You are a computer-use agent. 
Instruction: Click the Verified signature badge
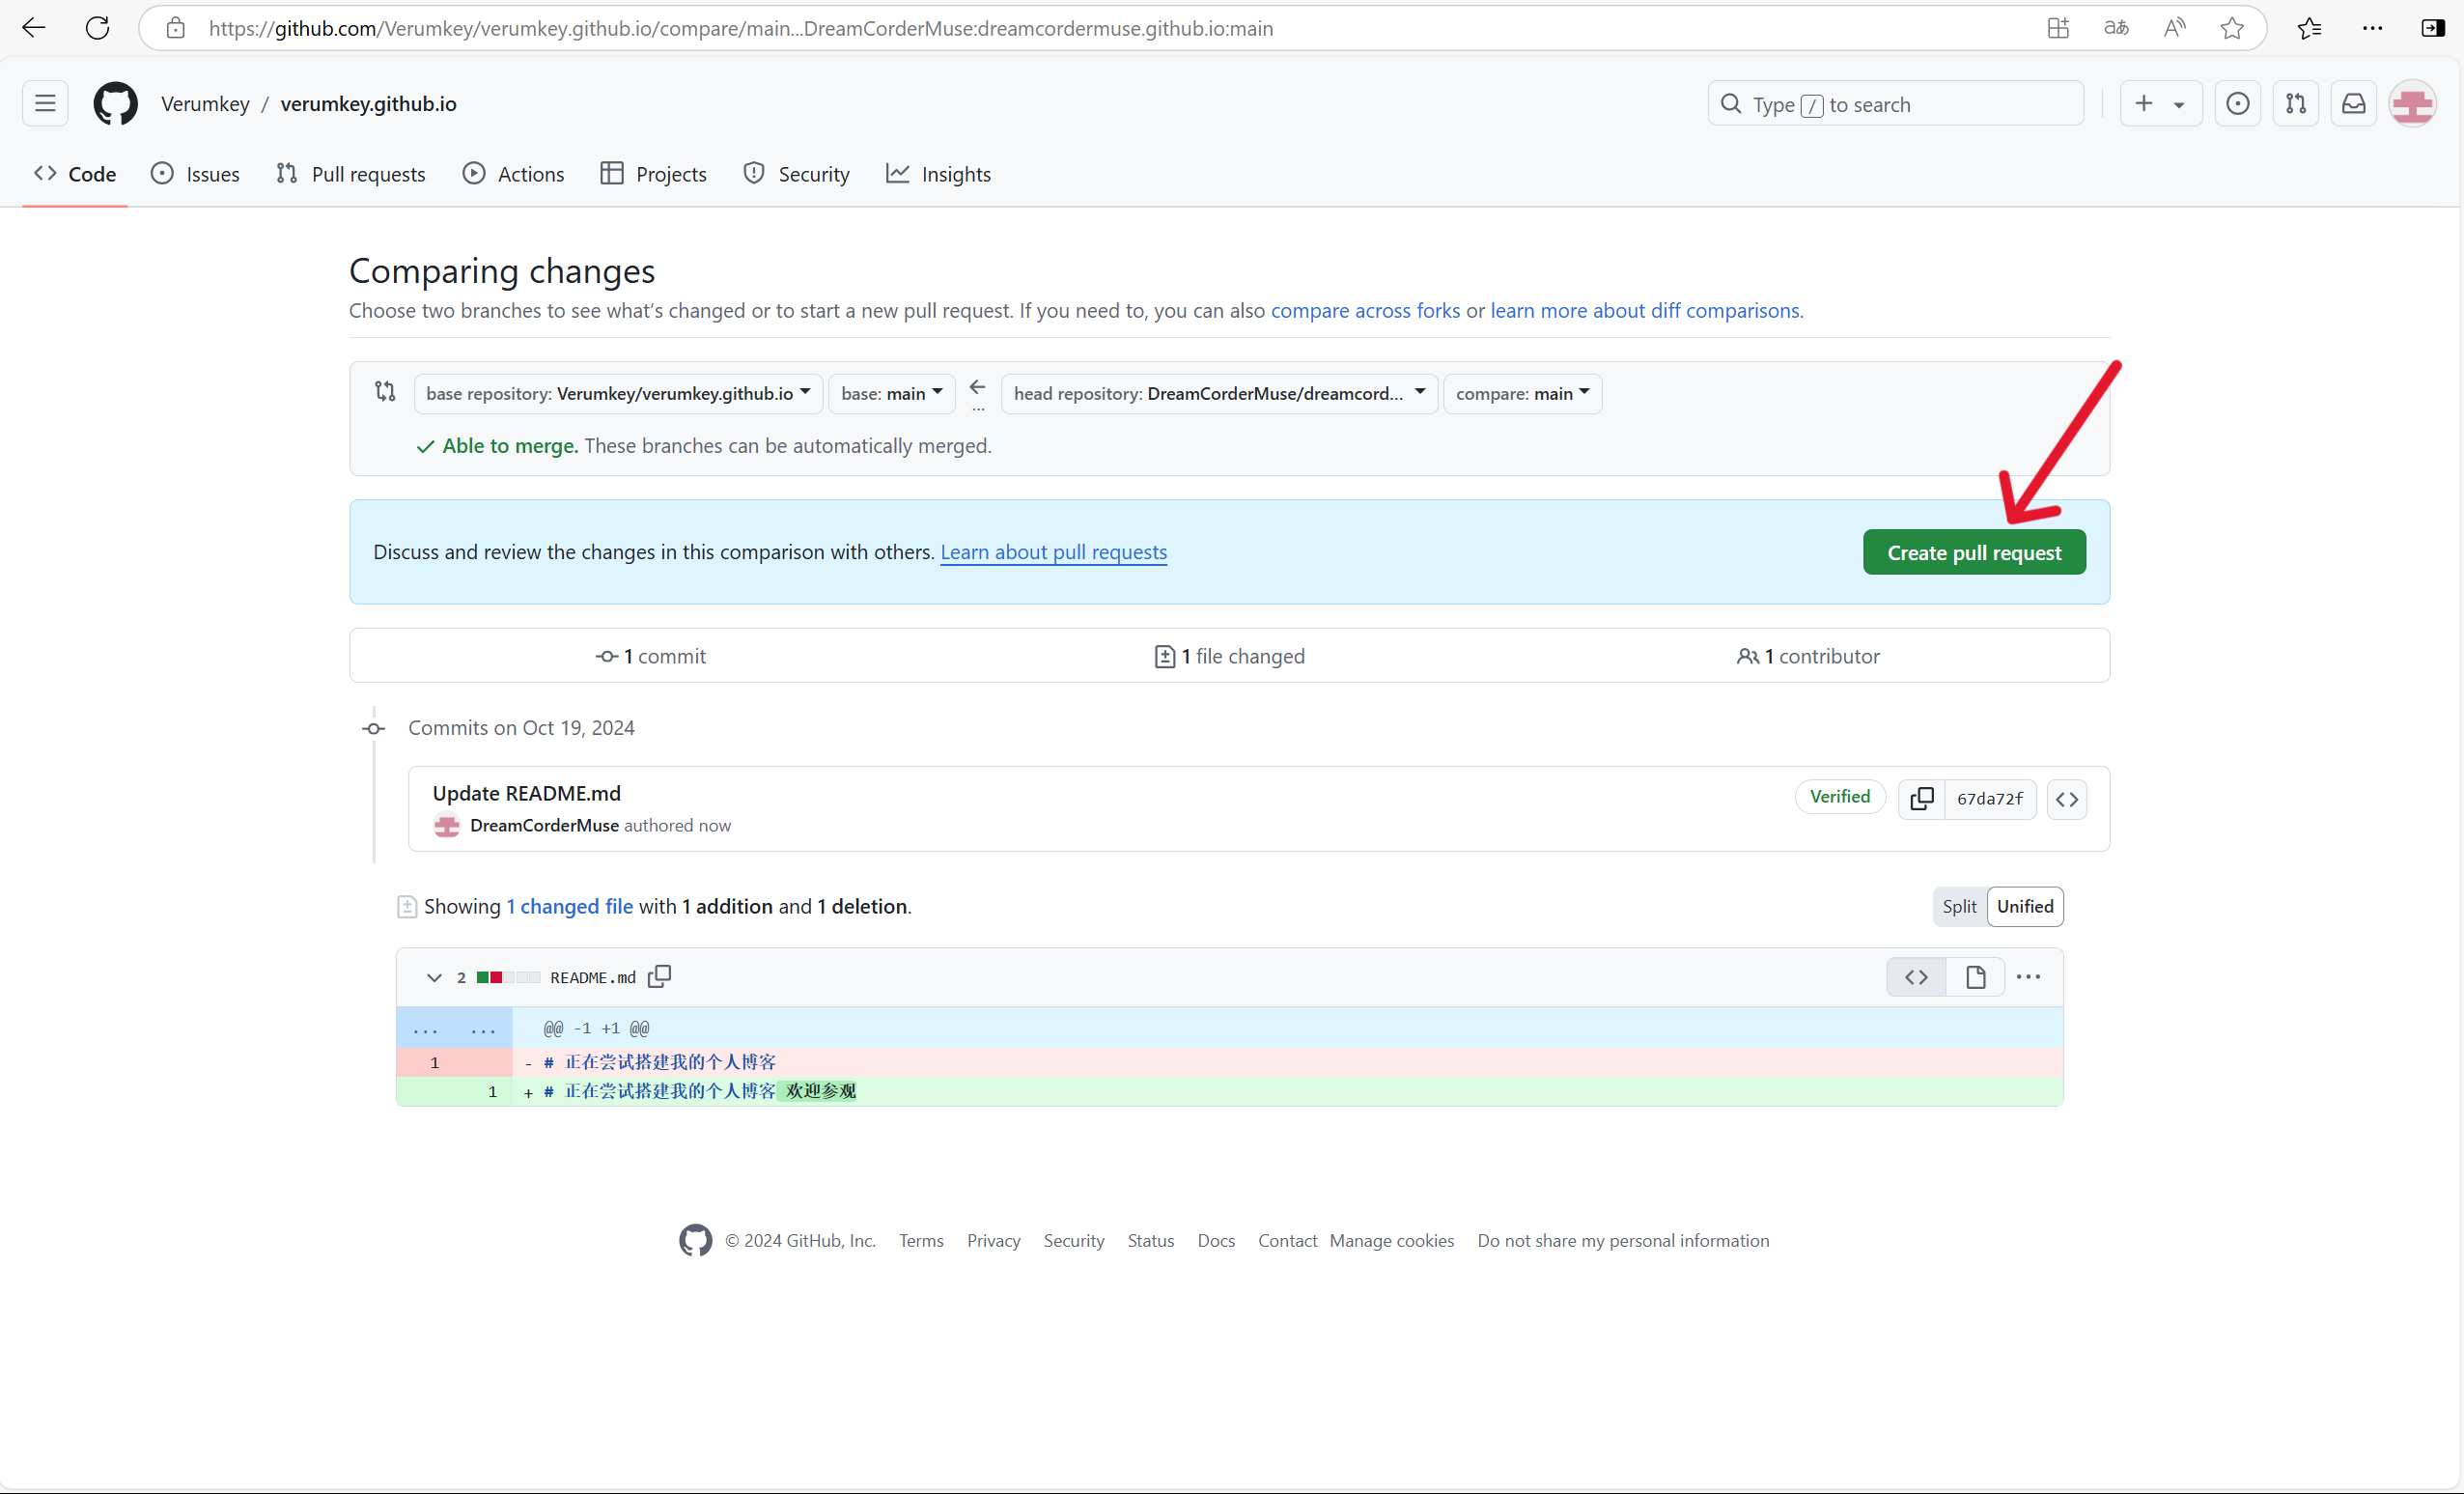1839,796
